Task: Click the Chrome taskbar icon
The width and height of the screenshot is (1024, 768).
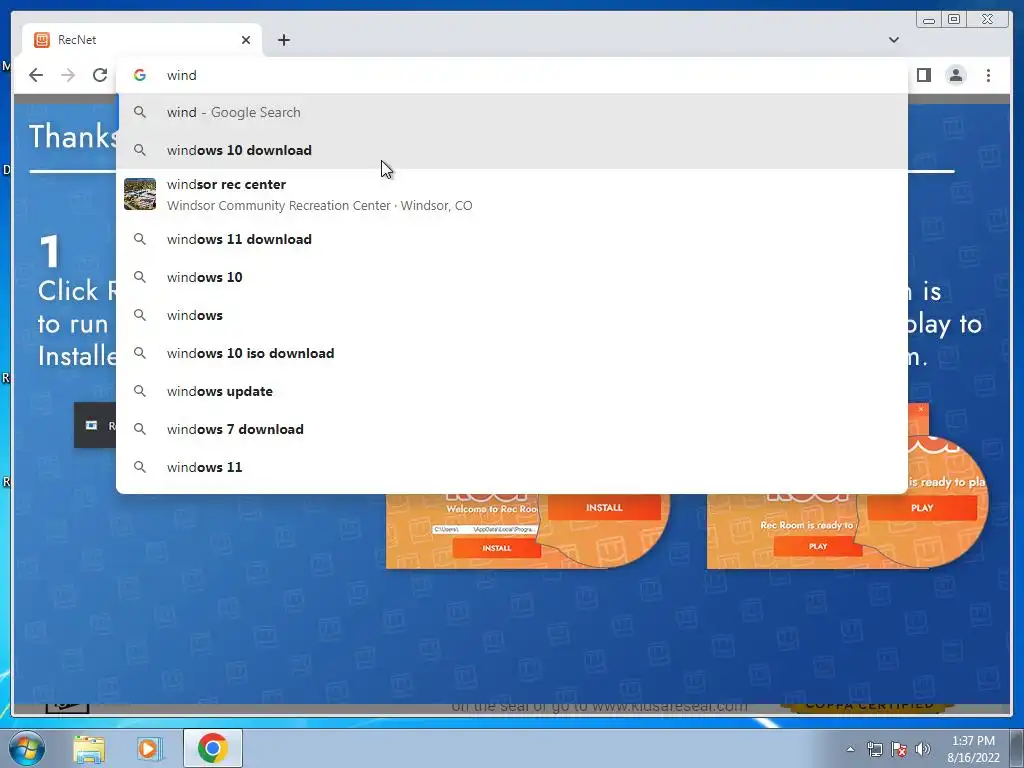Action: [x=213, y=748]
